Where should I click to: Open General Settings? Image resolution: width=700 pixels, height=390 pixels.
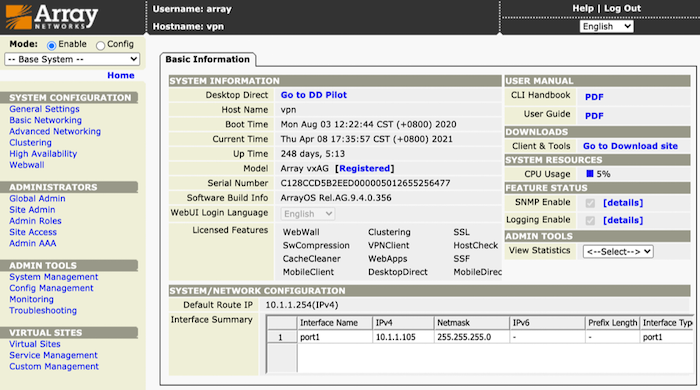click(x=44, y=109)
